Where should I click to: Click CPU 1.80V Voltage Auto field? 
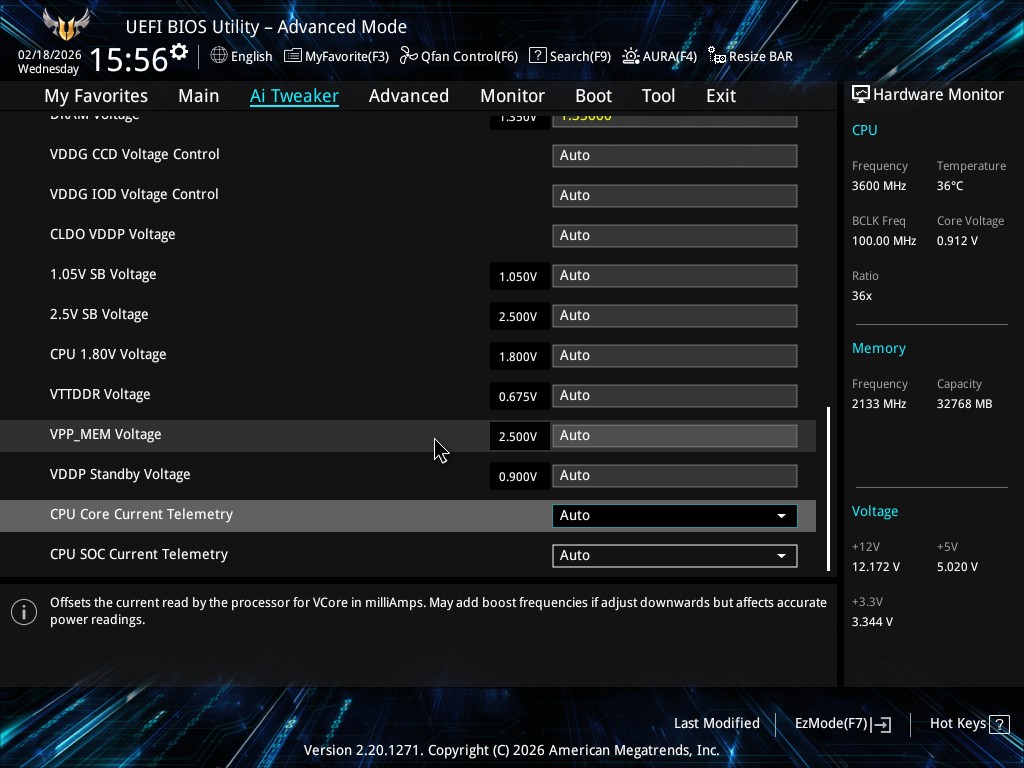[x=675, y=355]
